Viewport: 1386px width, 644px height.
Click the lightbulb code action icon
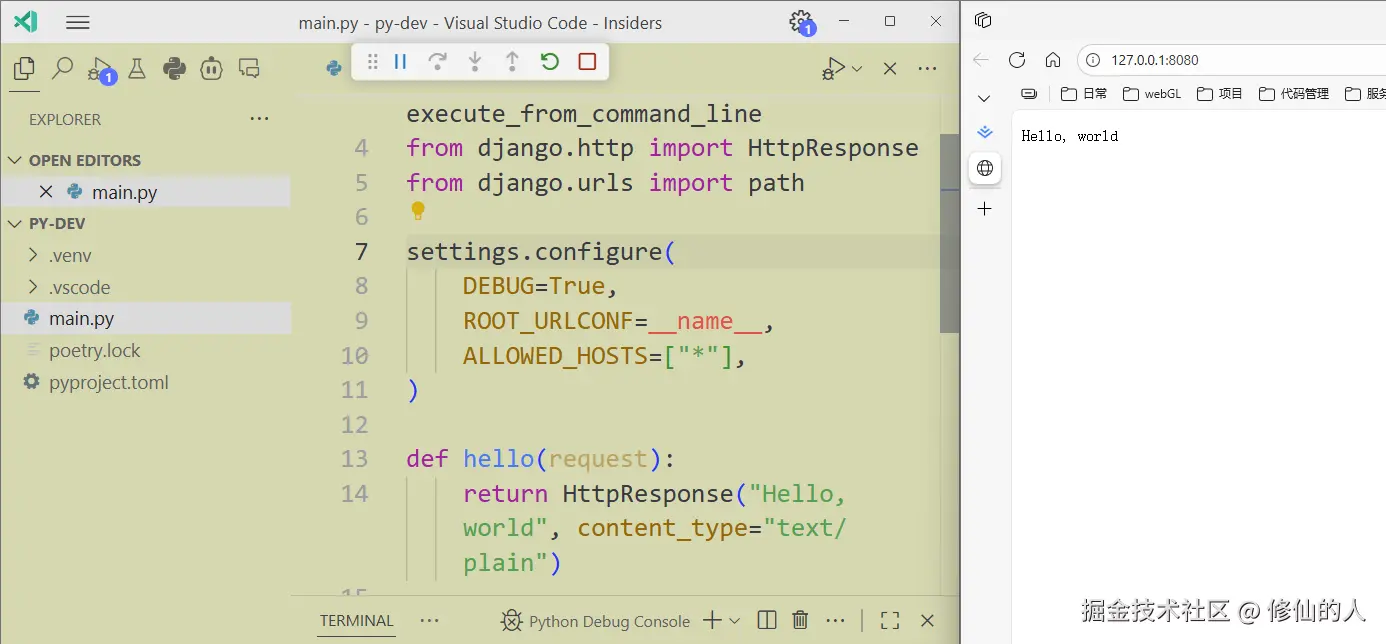(418, 211)
